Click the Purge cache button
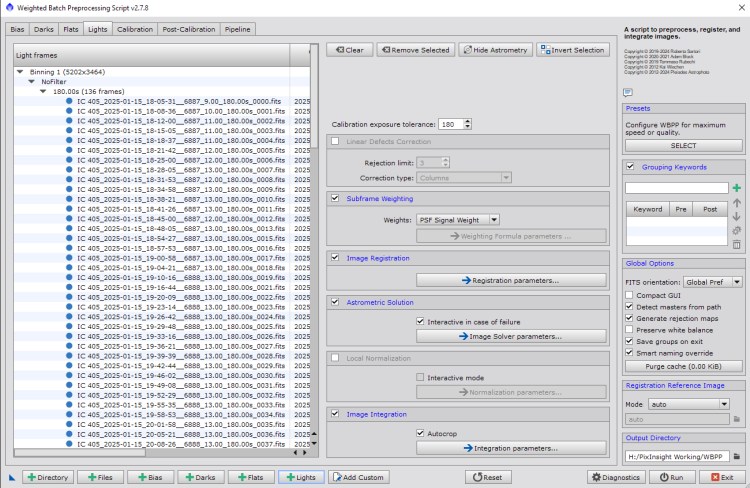This screenshot has width=750, height=488. 683,368
